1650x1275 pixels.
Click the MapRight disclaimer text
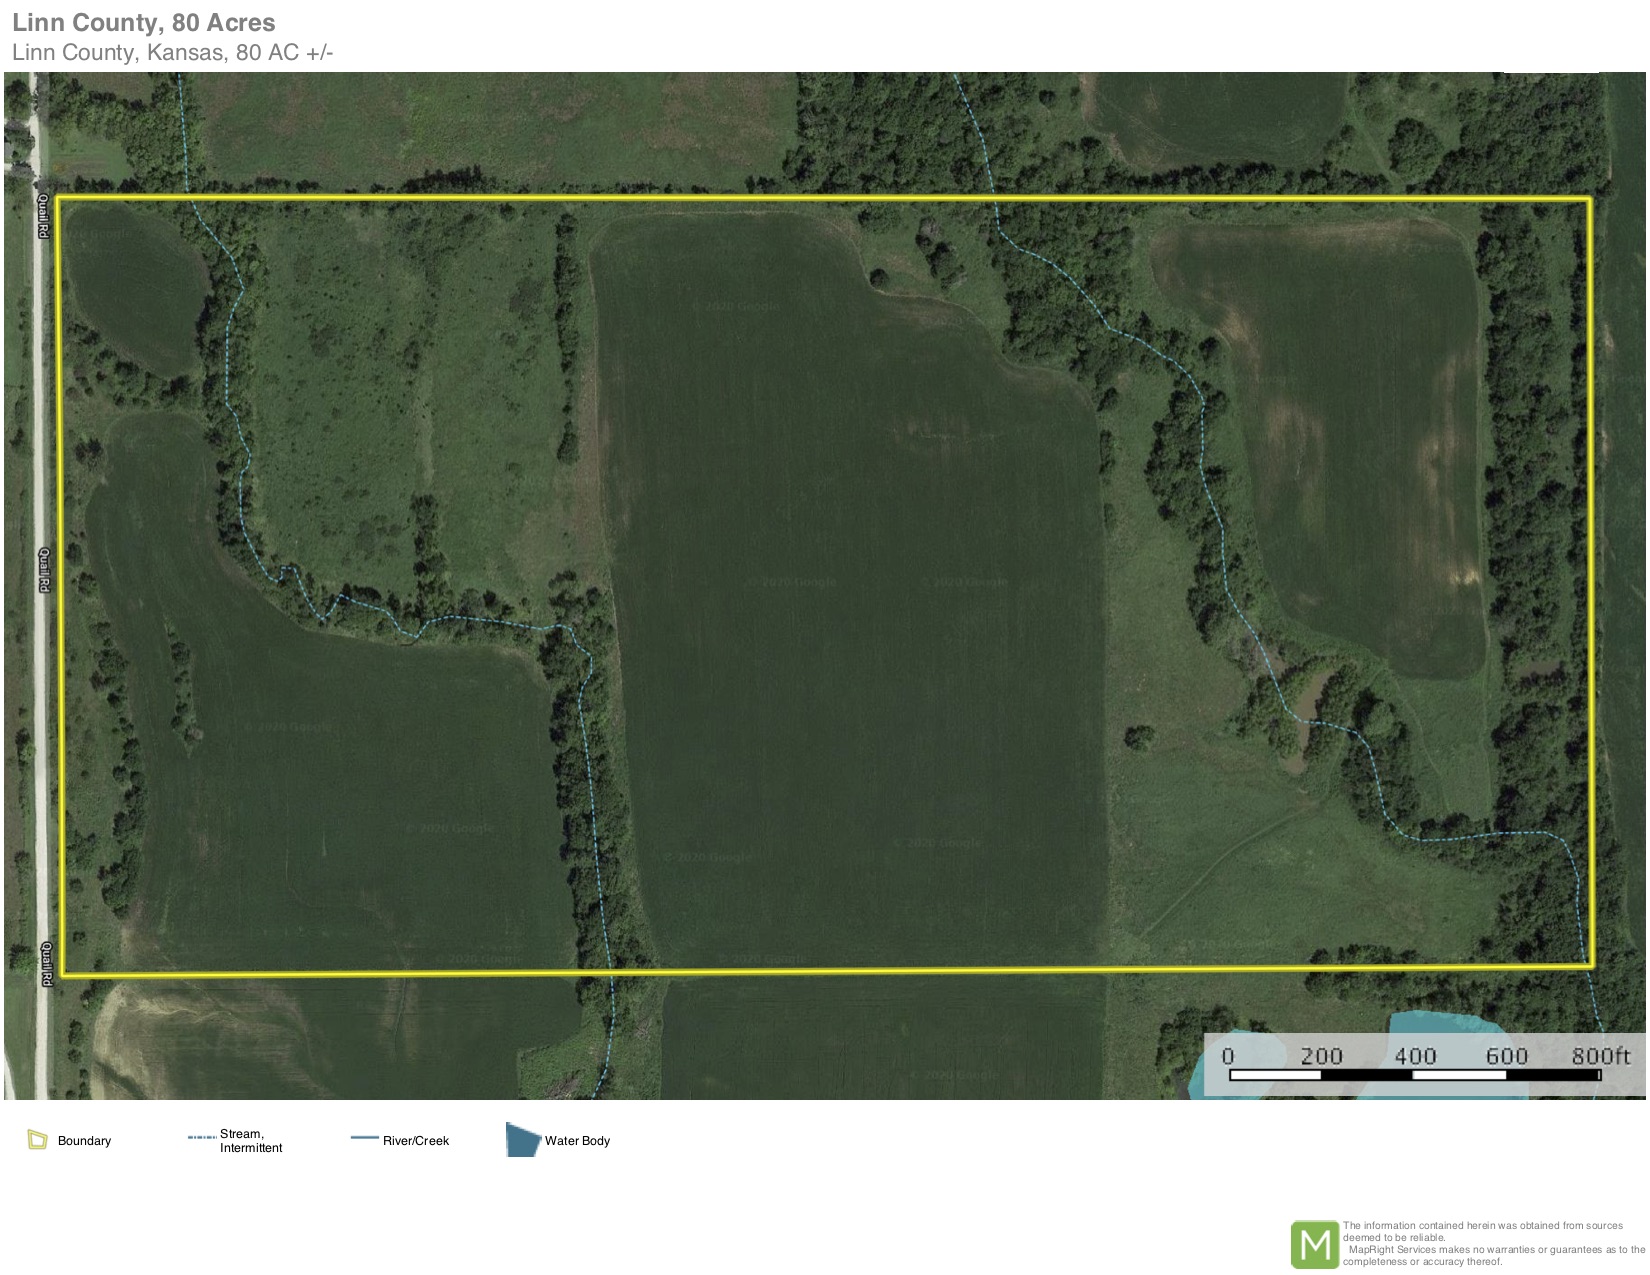[x=1492, y=1244]
